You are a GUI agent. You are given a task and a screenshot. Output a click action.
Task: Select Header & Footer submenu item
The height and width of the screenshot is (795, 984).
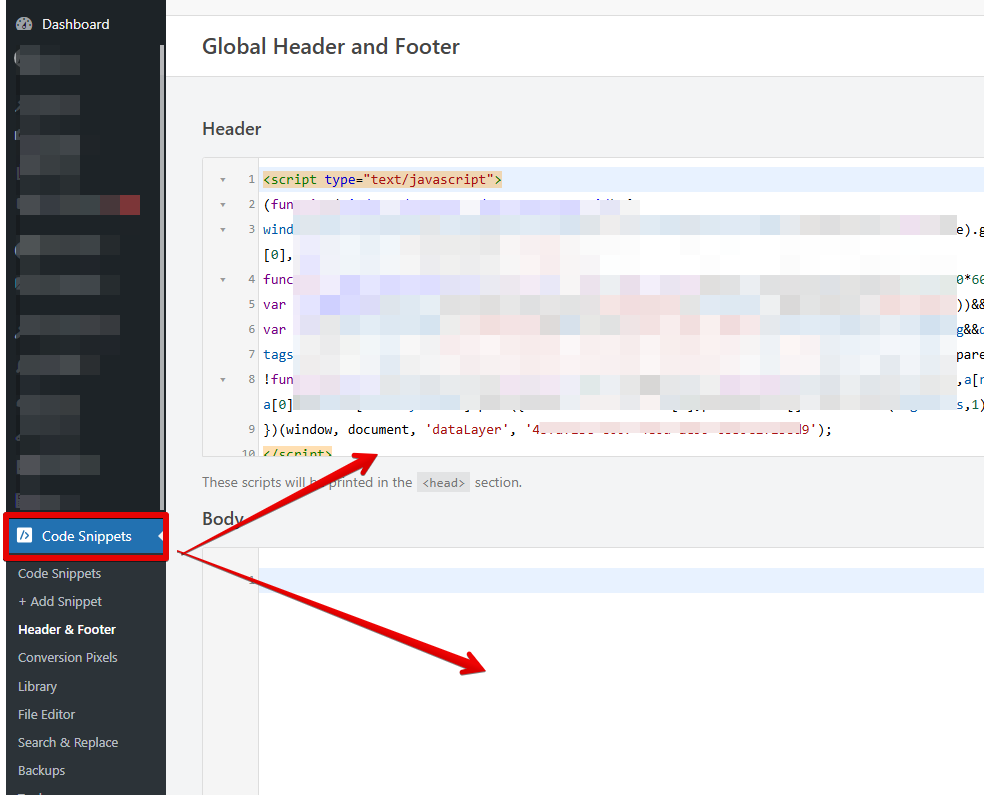tap(67, 629)
